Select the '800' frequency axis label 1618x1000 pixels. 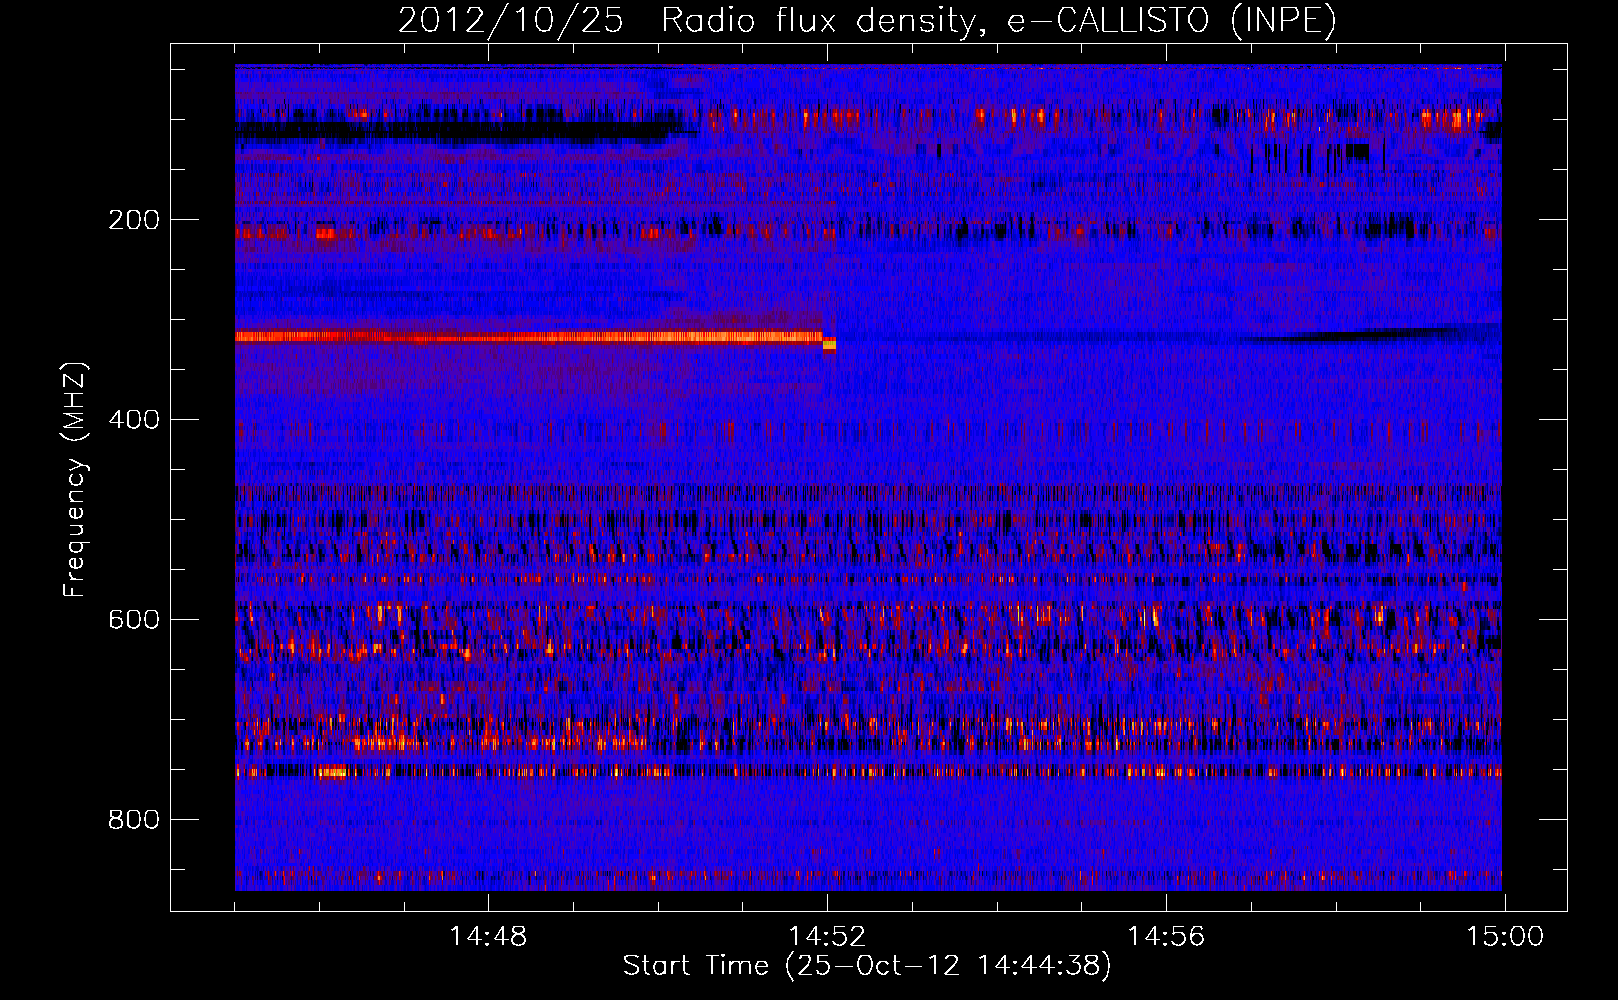tap(133, 820)
